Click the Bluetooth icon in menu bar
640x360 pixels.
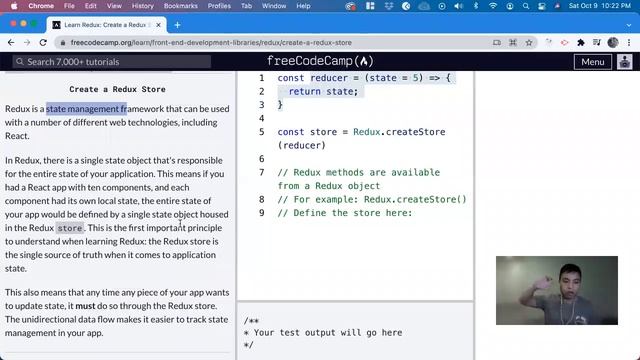click(x=476, y=6)
